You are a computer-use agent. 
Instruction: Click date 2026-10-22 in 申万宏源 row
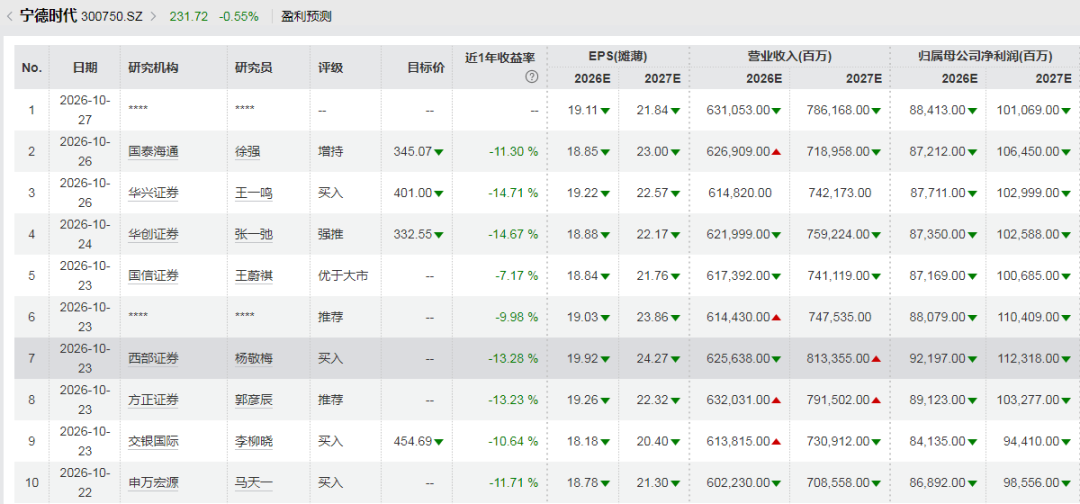(85, 482)
